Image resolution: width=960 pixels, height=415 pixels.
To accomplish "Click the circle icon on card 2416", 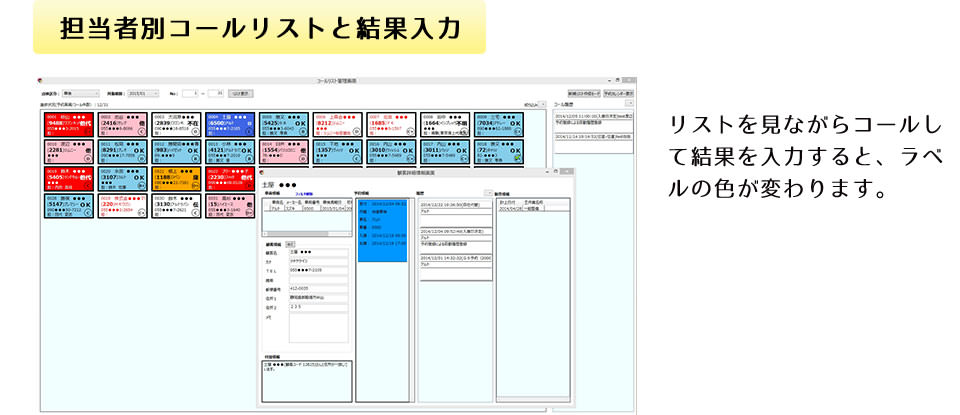I will click(142, 131).
